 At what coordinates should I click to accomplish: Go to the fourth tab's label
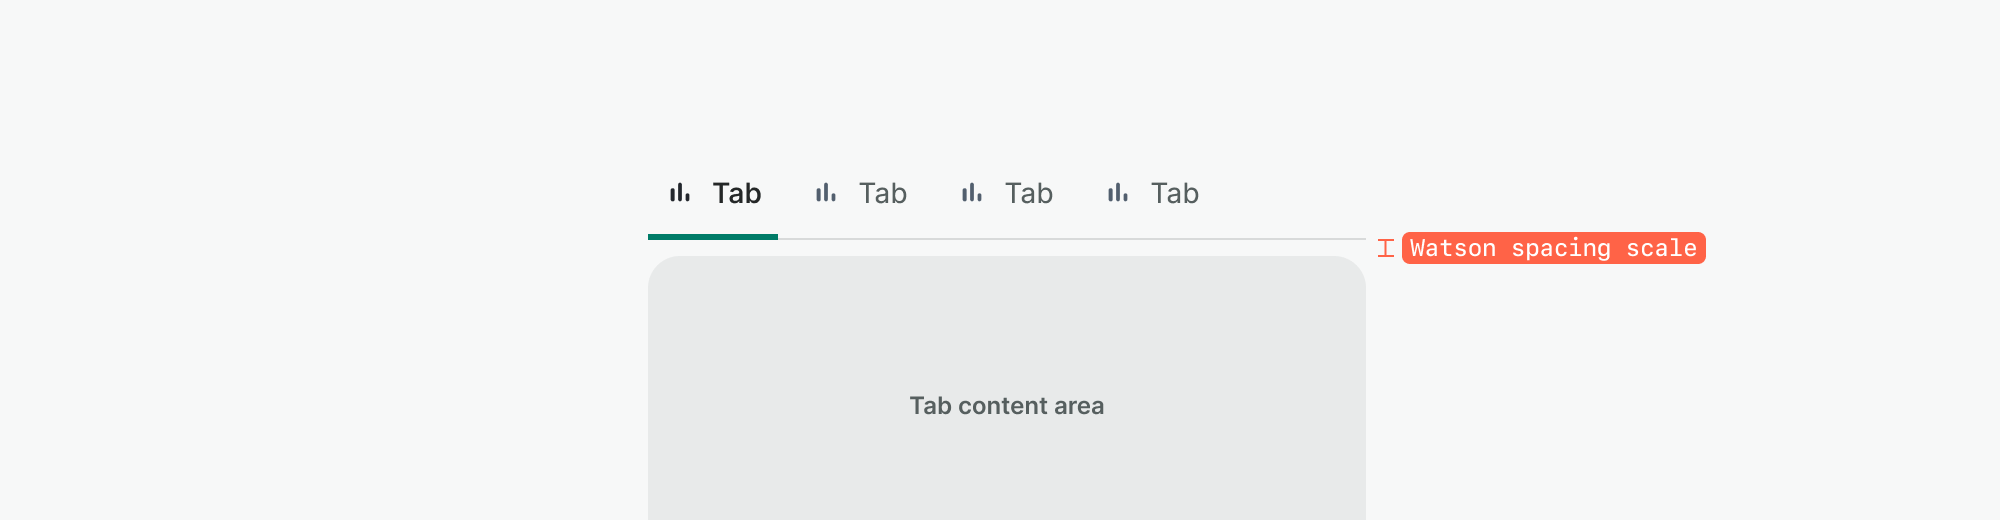tap(1175, 193)
